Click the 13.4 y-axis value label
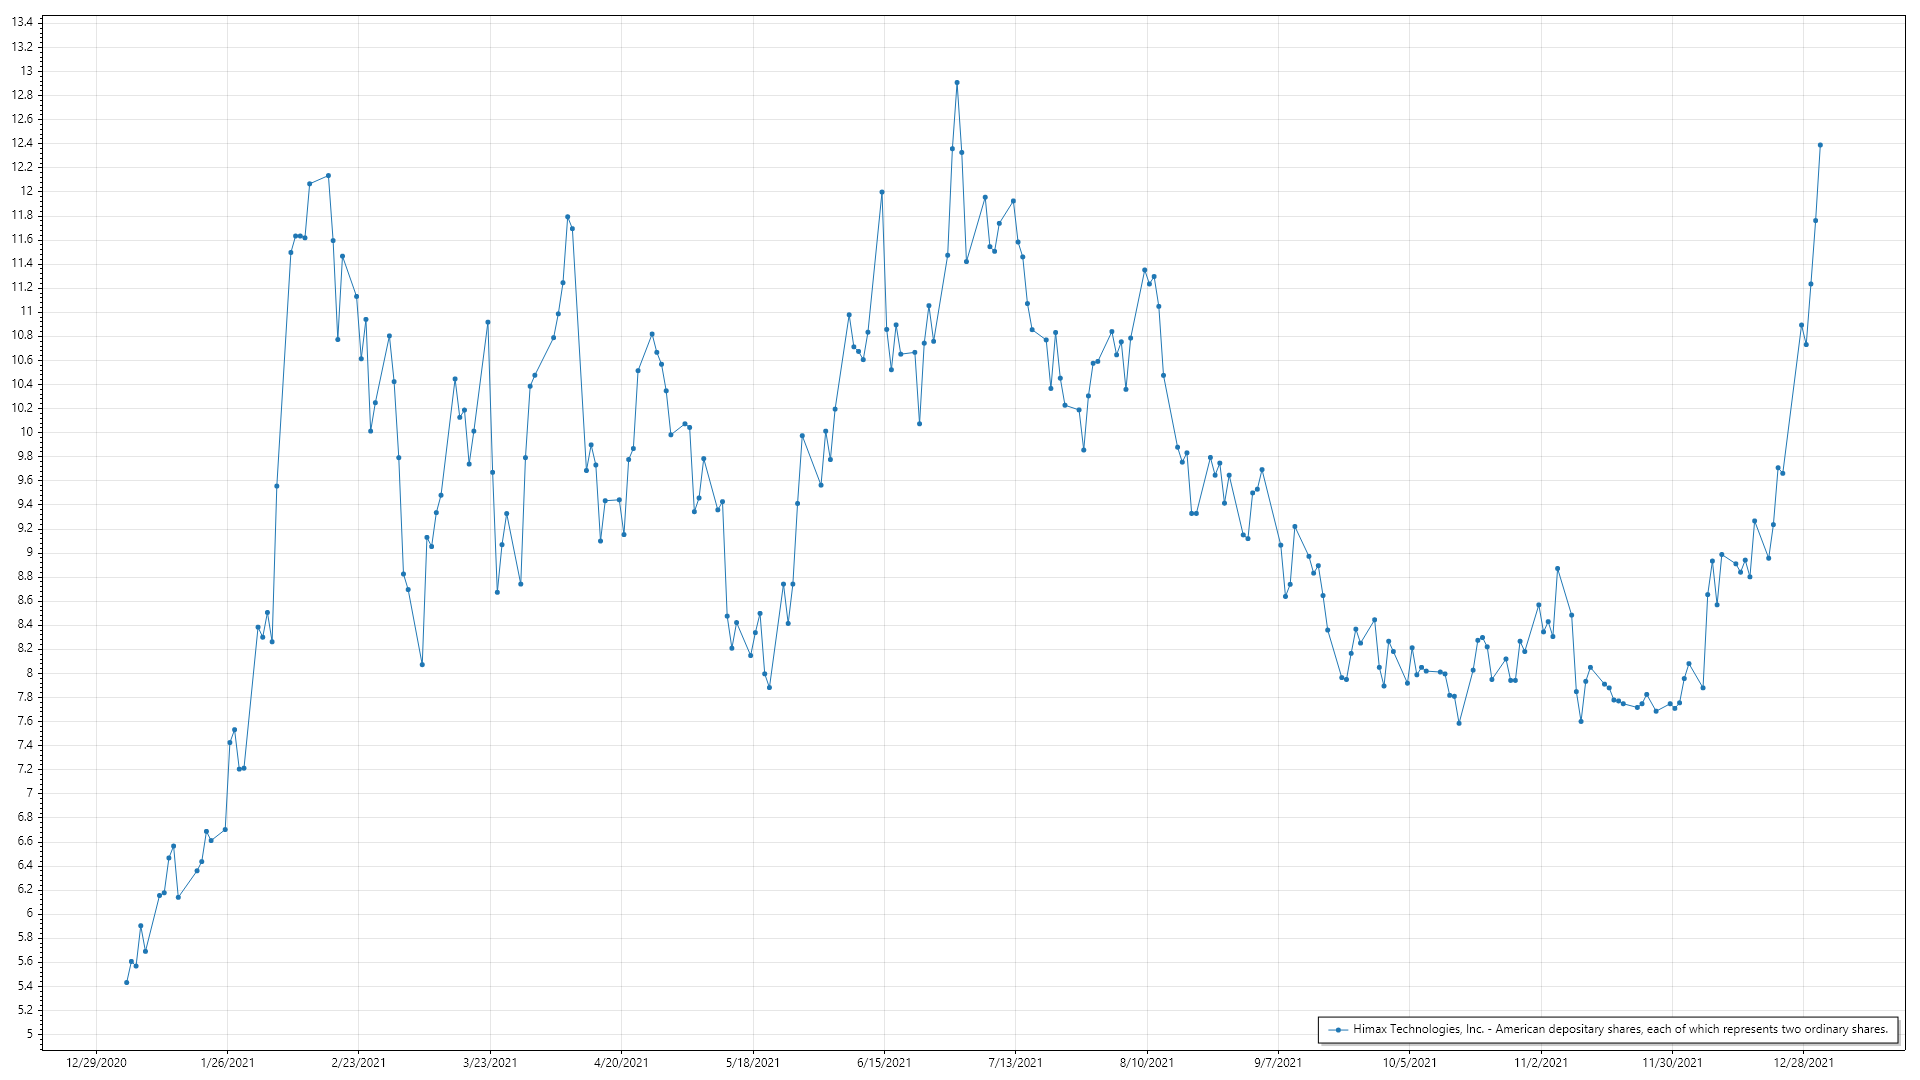 [22, 22]
